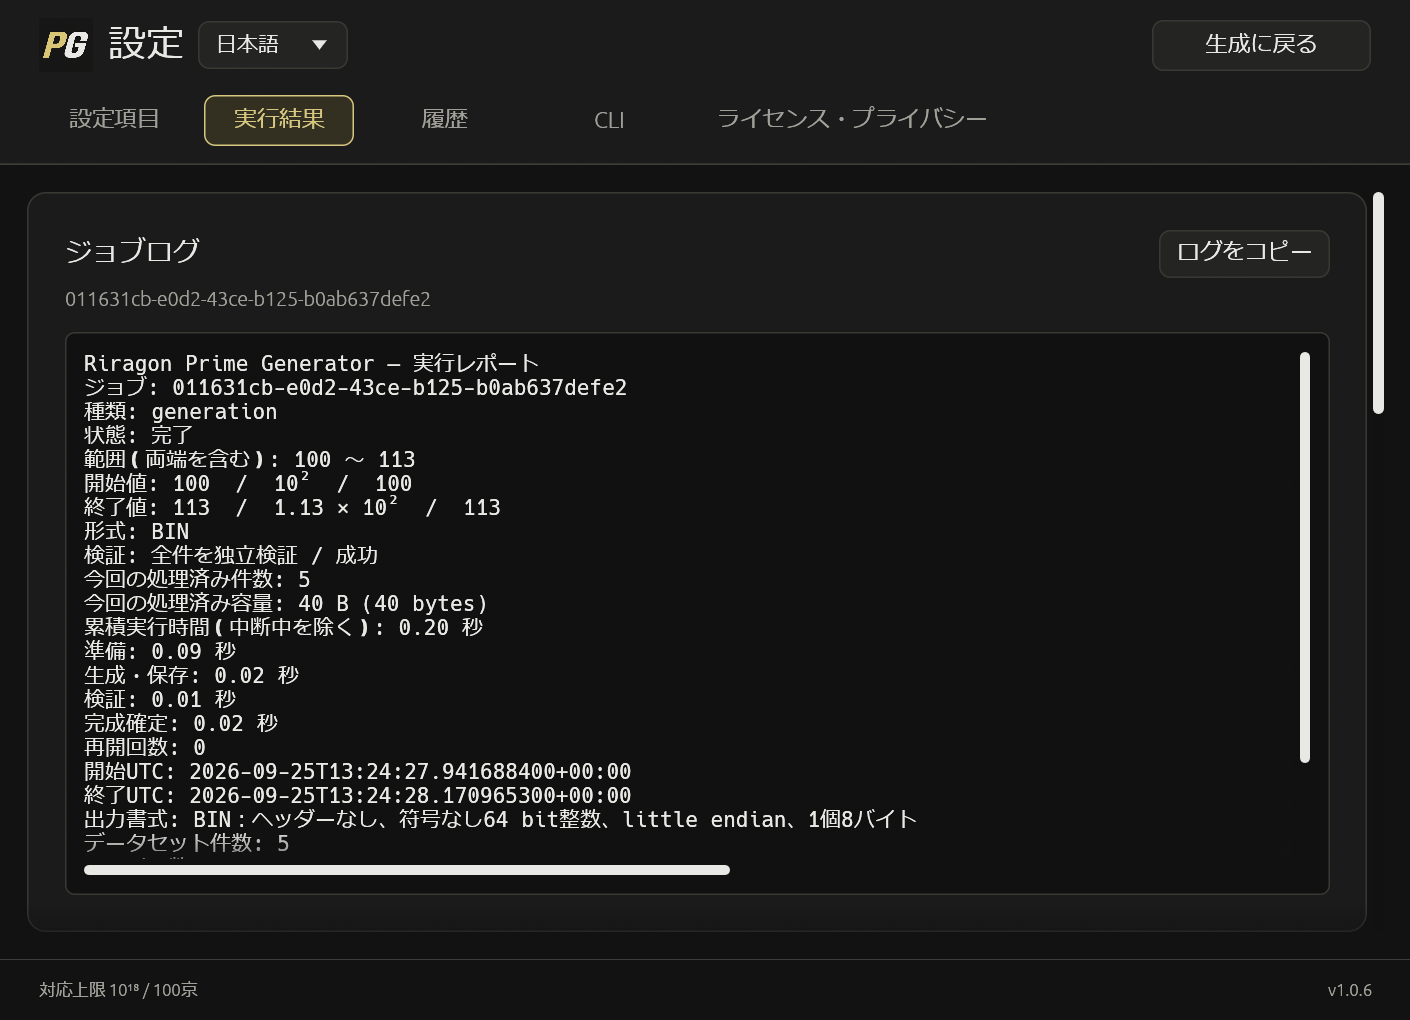
Task: Click the 'データセット件数: 5' line
Action: point(187,843)
